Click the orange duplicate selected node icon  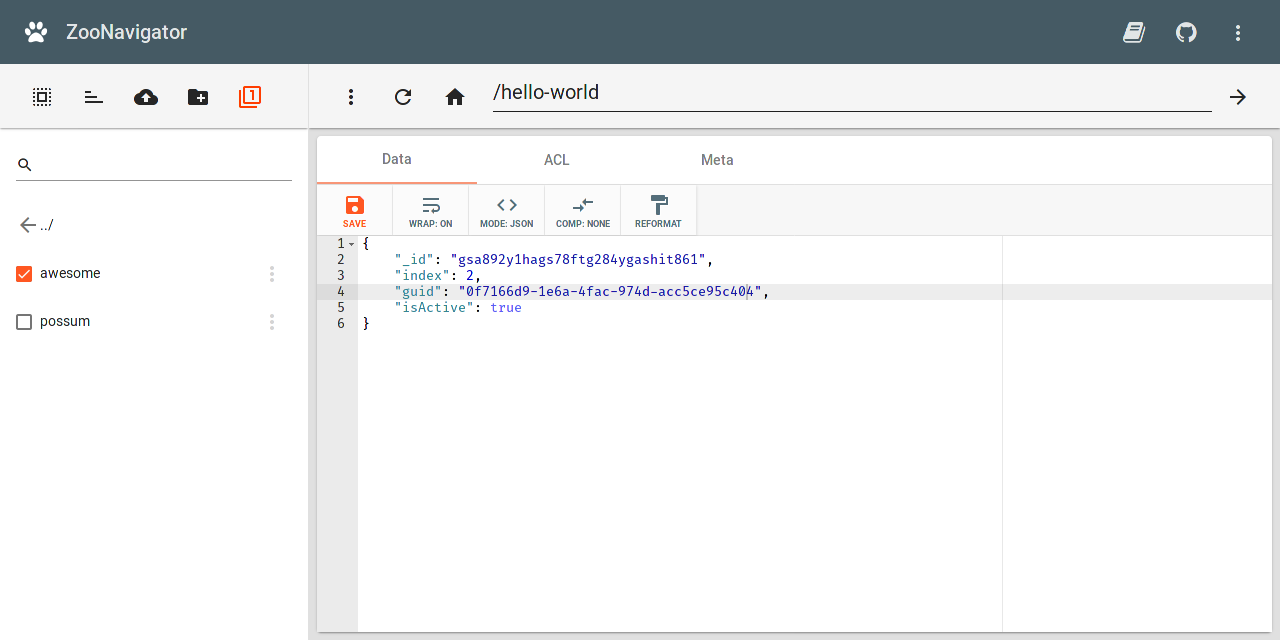[x=250, y=97]
